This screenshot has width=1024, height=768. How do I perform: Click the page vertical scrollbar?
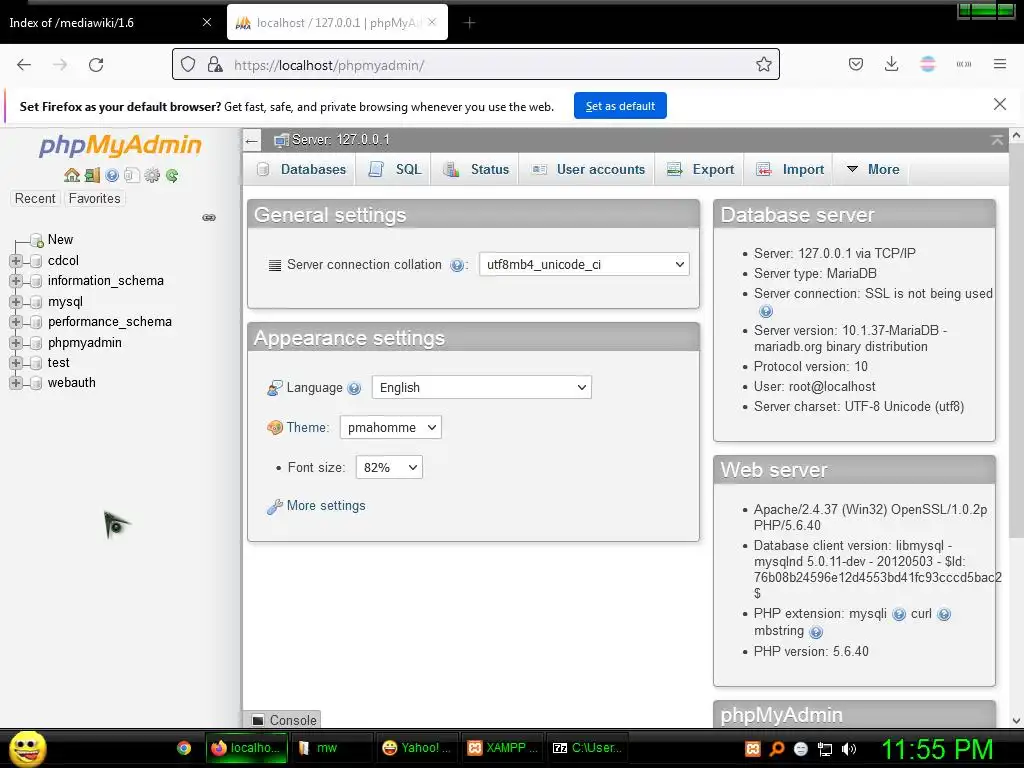click(1016, 340)
